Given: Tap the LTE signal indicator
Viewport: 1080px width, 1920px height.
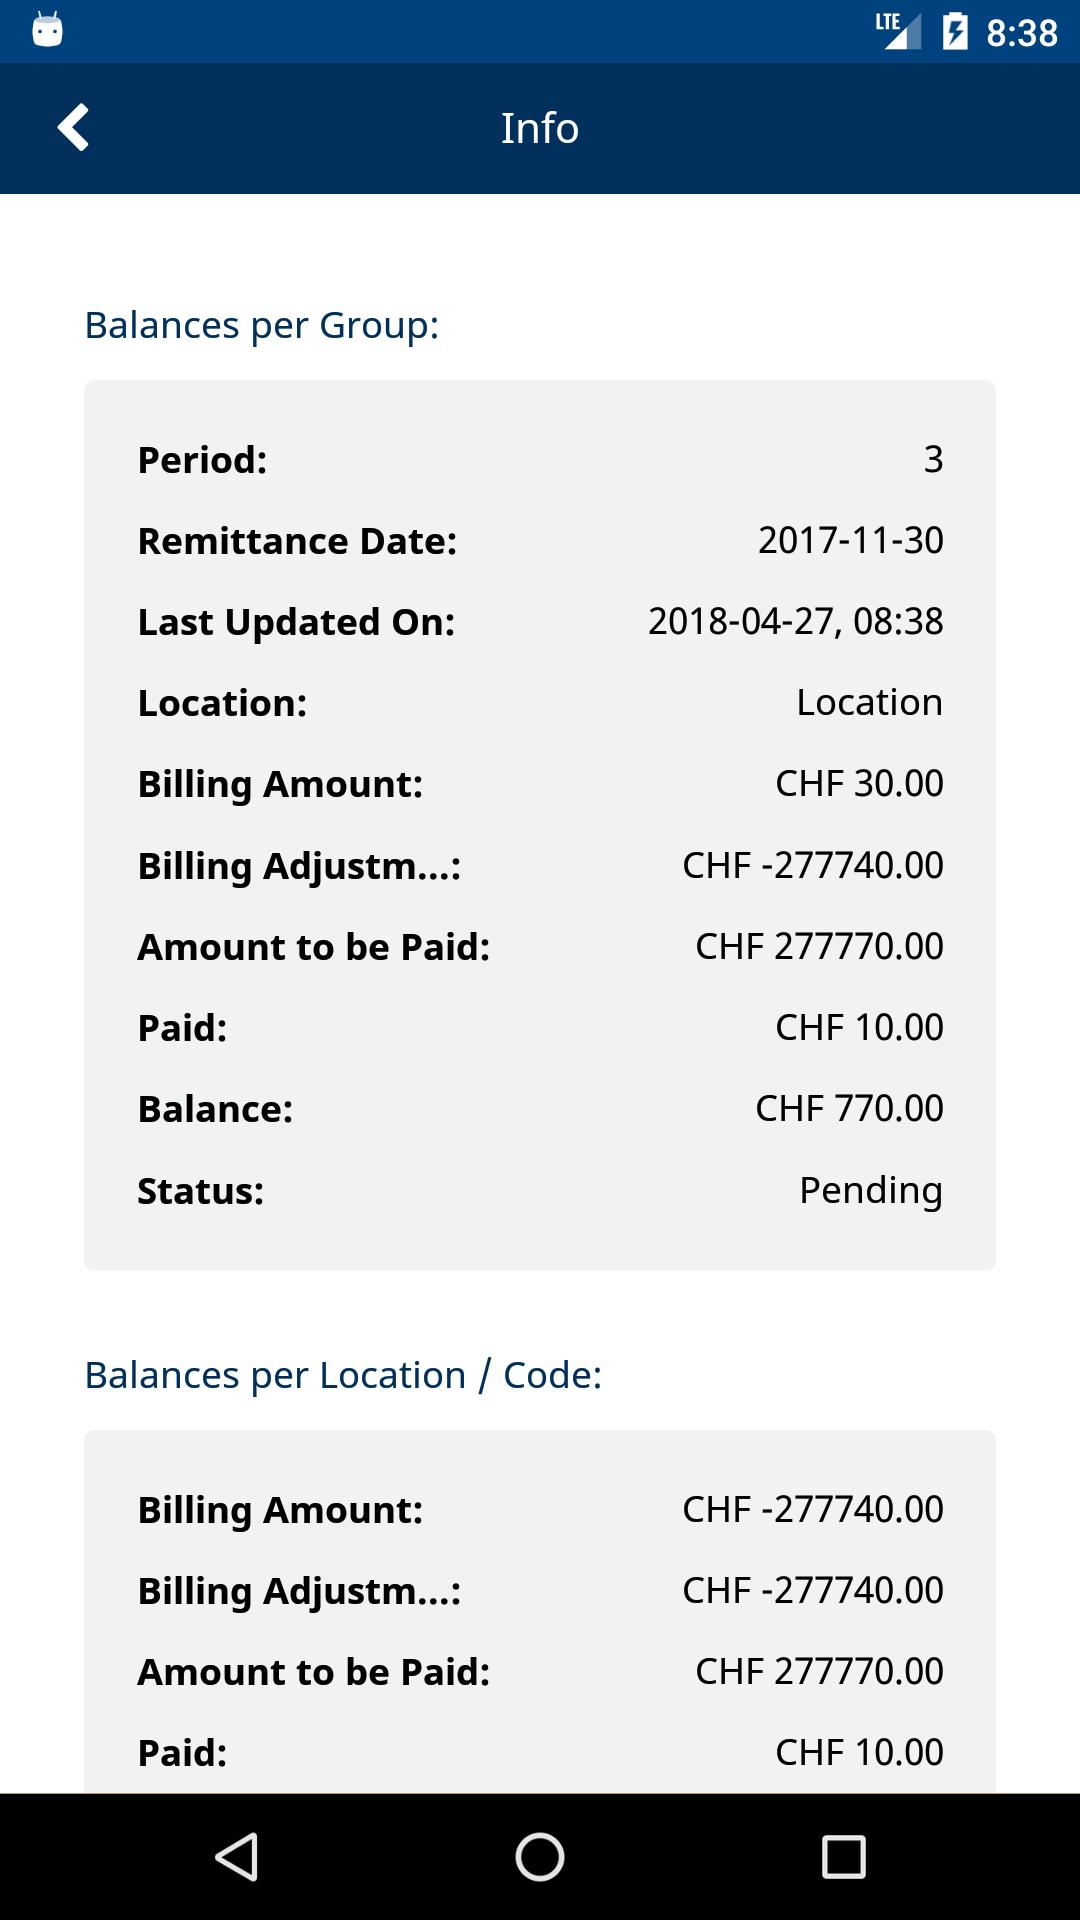Looking at the screenshot, I should pyautogui.click(x=897, y=31).
